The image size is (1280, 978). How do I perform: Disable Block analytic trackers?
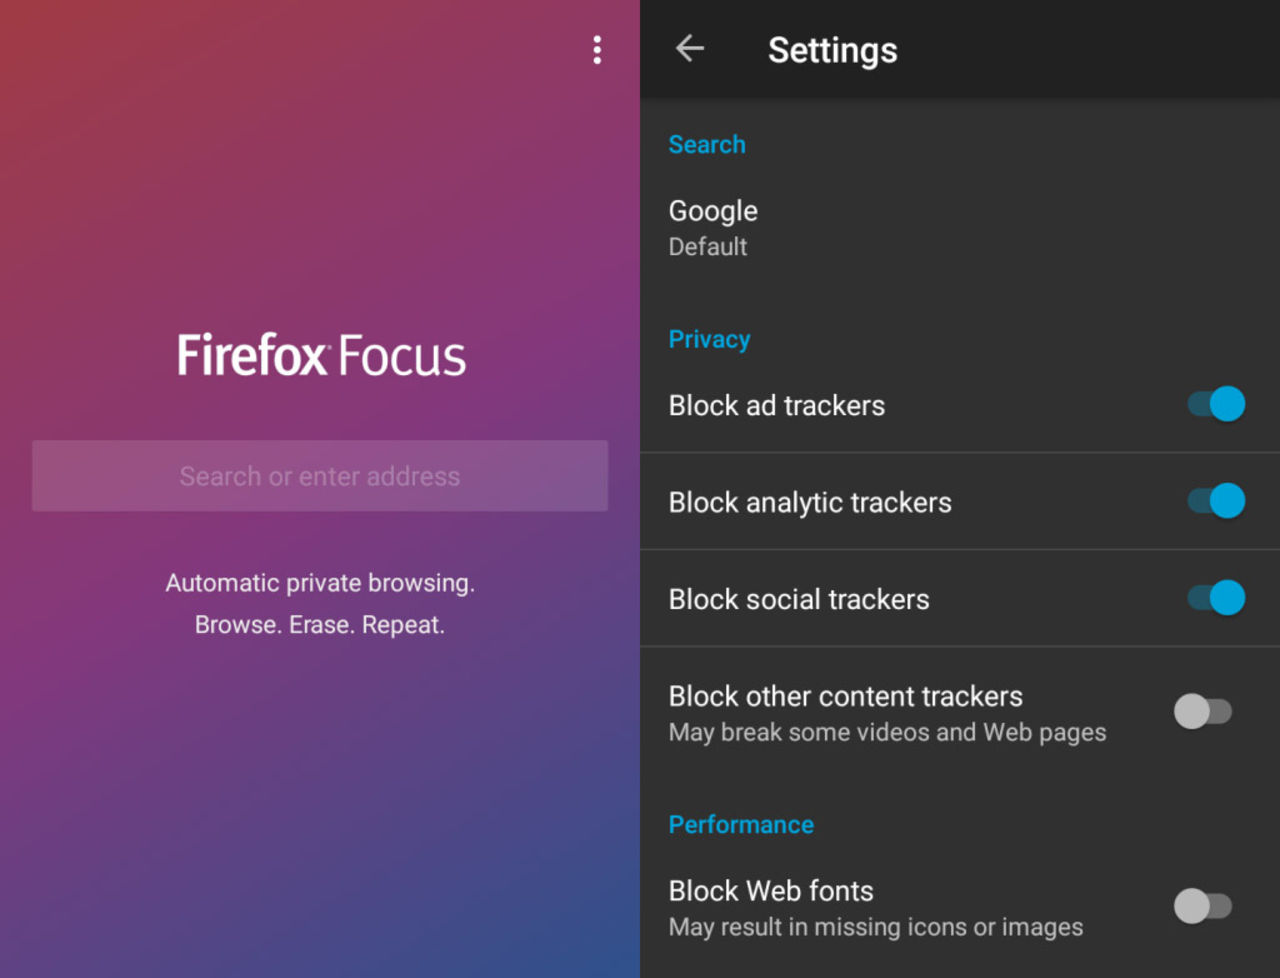[1212, 501]
